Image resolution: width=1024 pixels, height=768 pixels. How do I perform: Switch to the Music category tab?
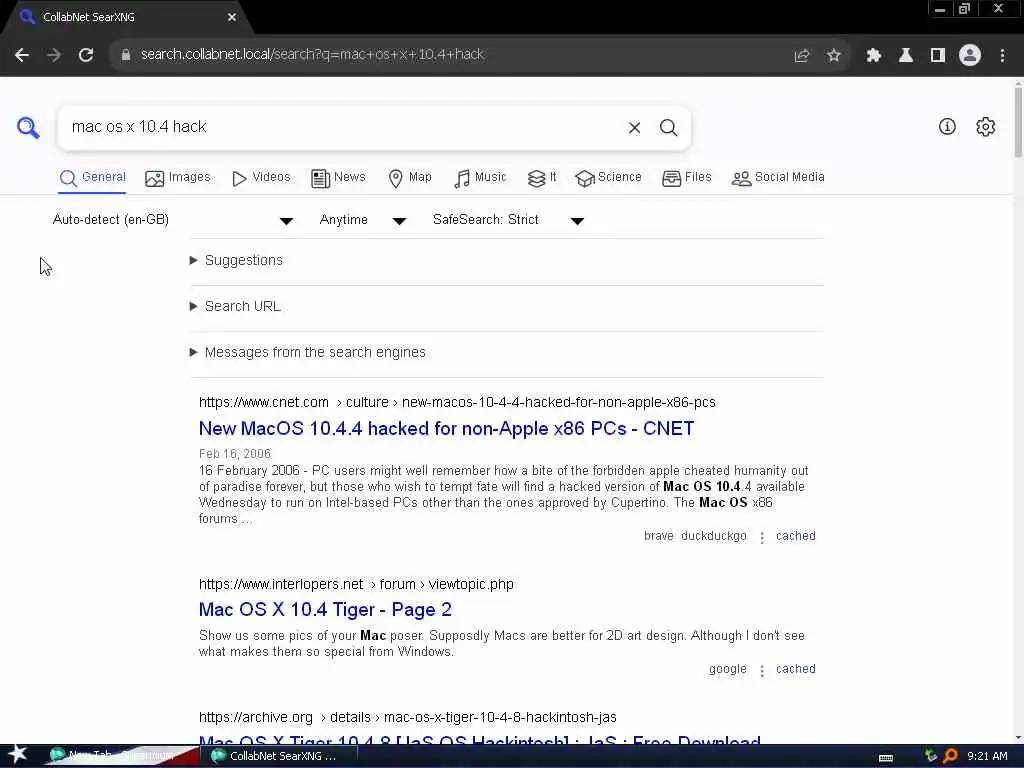pos(480,178)
